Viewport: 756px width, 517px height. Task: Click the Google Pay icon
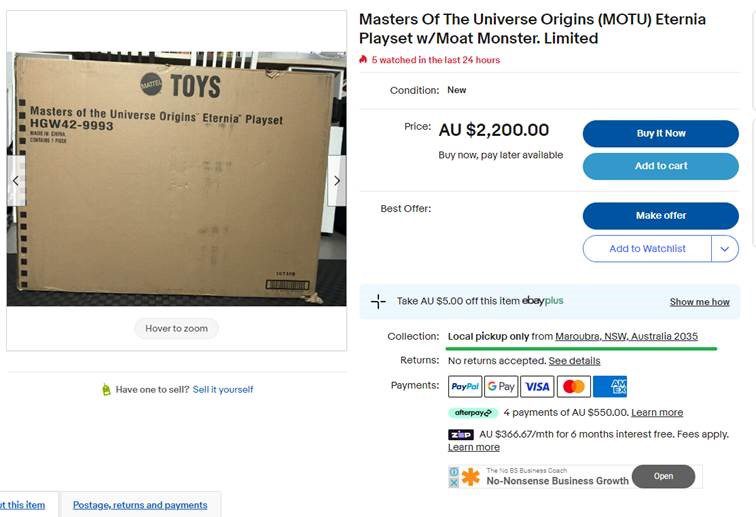coord(501,386)
